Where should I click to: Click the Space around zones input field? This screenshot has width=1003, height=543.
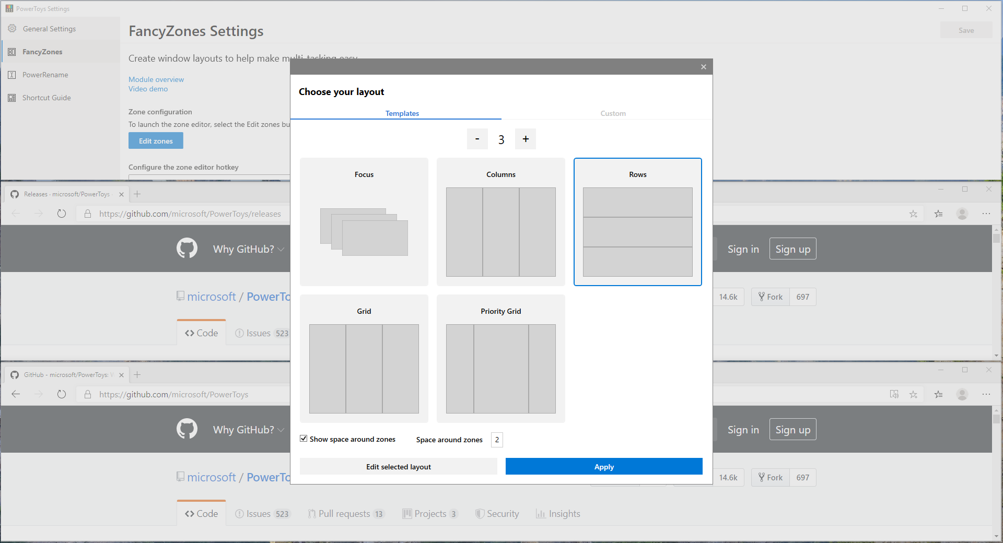pyautogui.click(x=496, y=440)
